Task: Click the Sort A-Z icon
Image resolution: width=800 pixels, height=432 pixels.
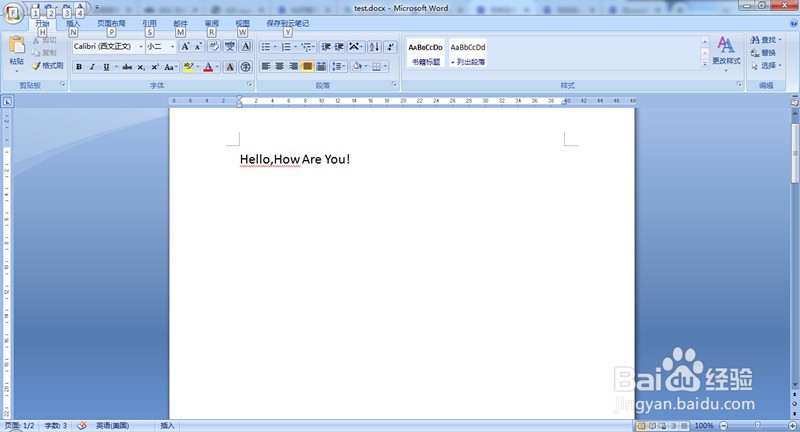Action: (374, 47)
